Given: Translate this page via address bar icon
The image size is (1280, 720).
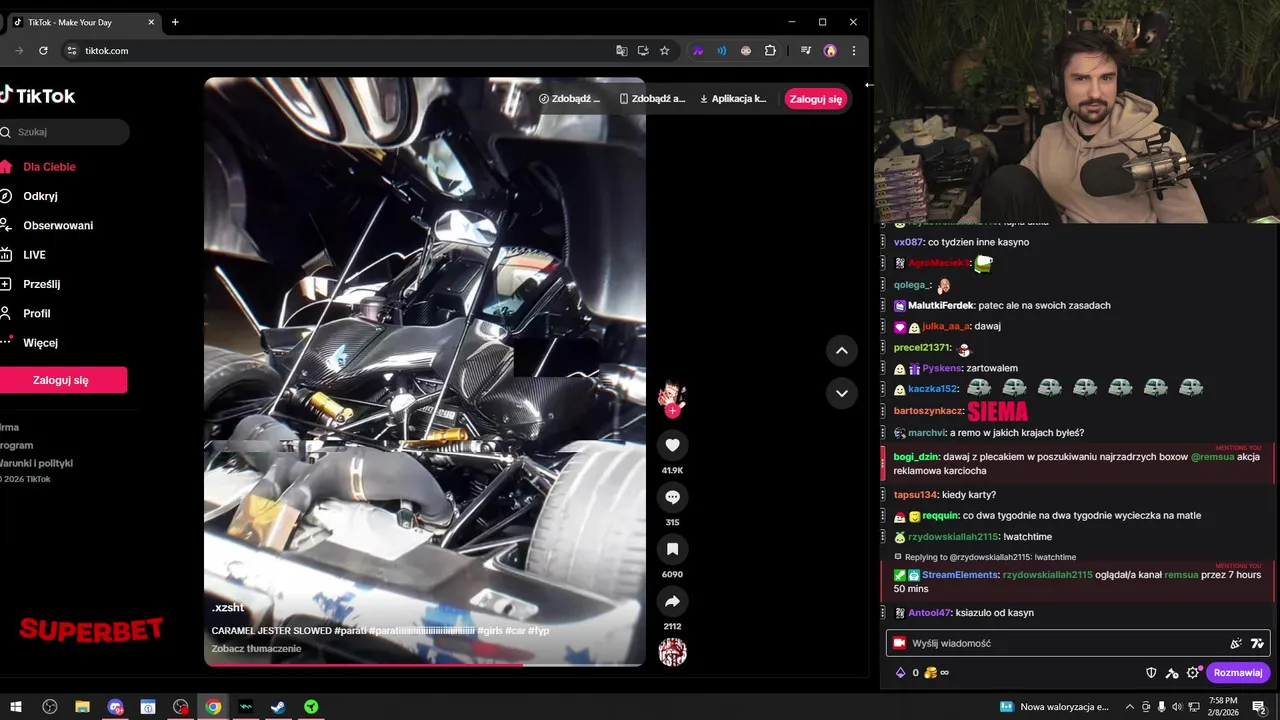Looking at the screenshot, I should 622,50.
